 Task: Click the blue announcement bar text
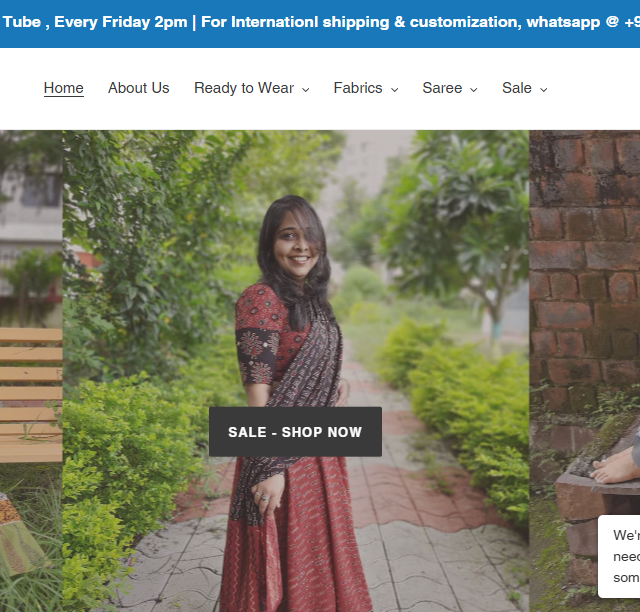[x=320, y=22]
